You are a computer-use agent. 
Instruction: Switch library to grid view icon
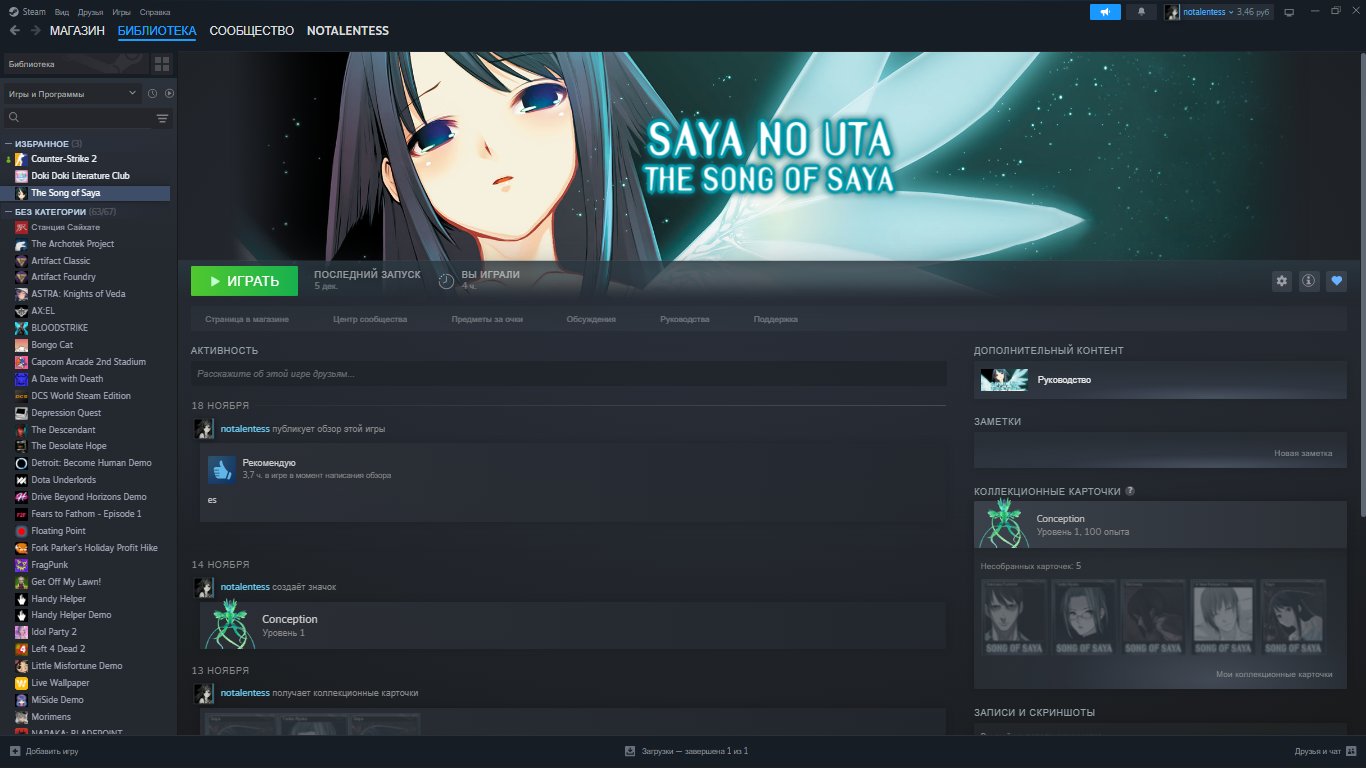[x=161, y=64]
